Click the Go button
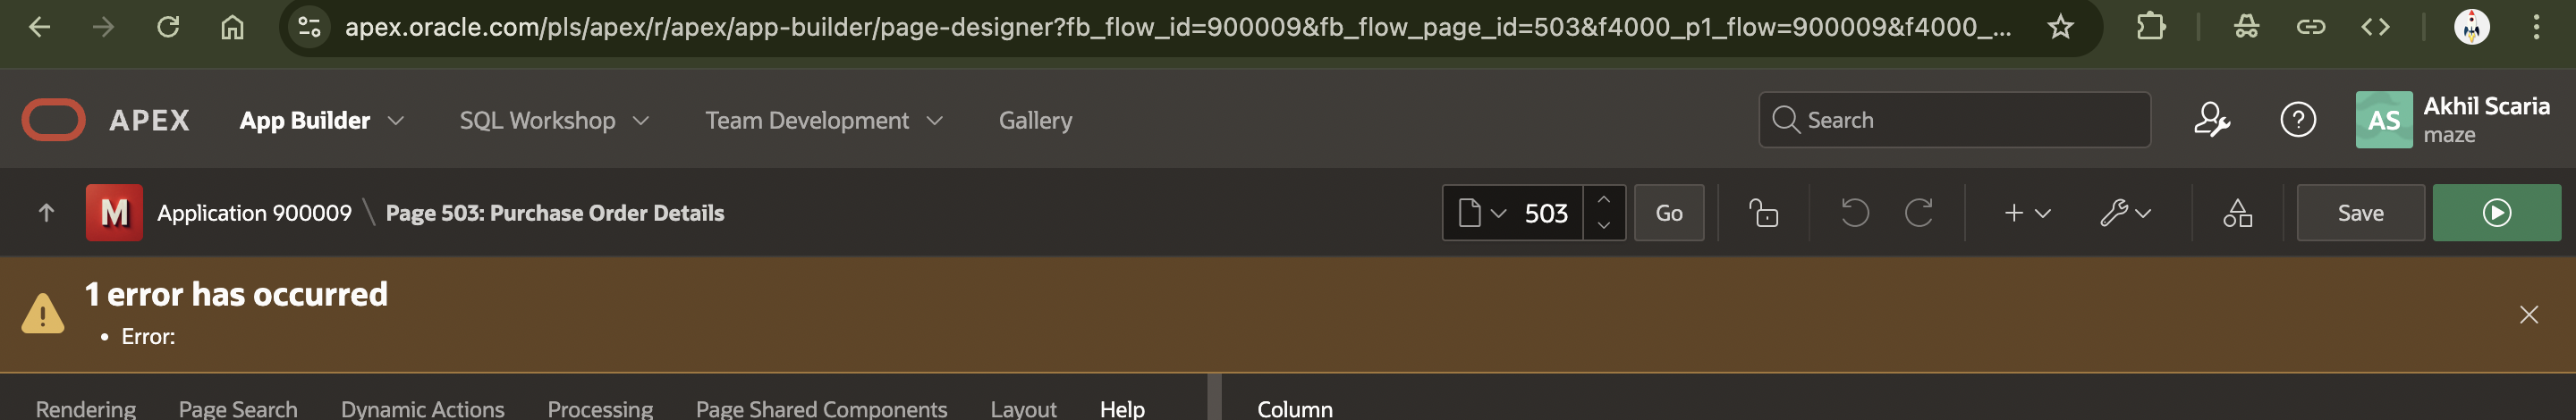Viewport: 2576px width, 420px height. coord(1669,213)
